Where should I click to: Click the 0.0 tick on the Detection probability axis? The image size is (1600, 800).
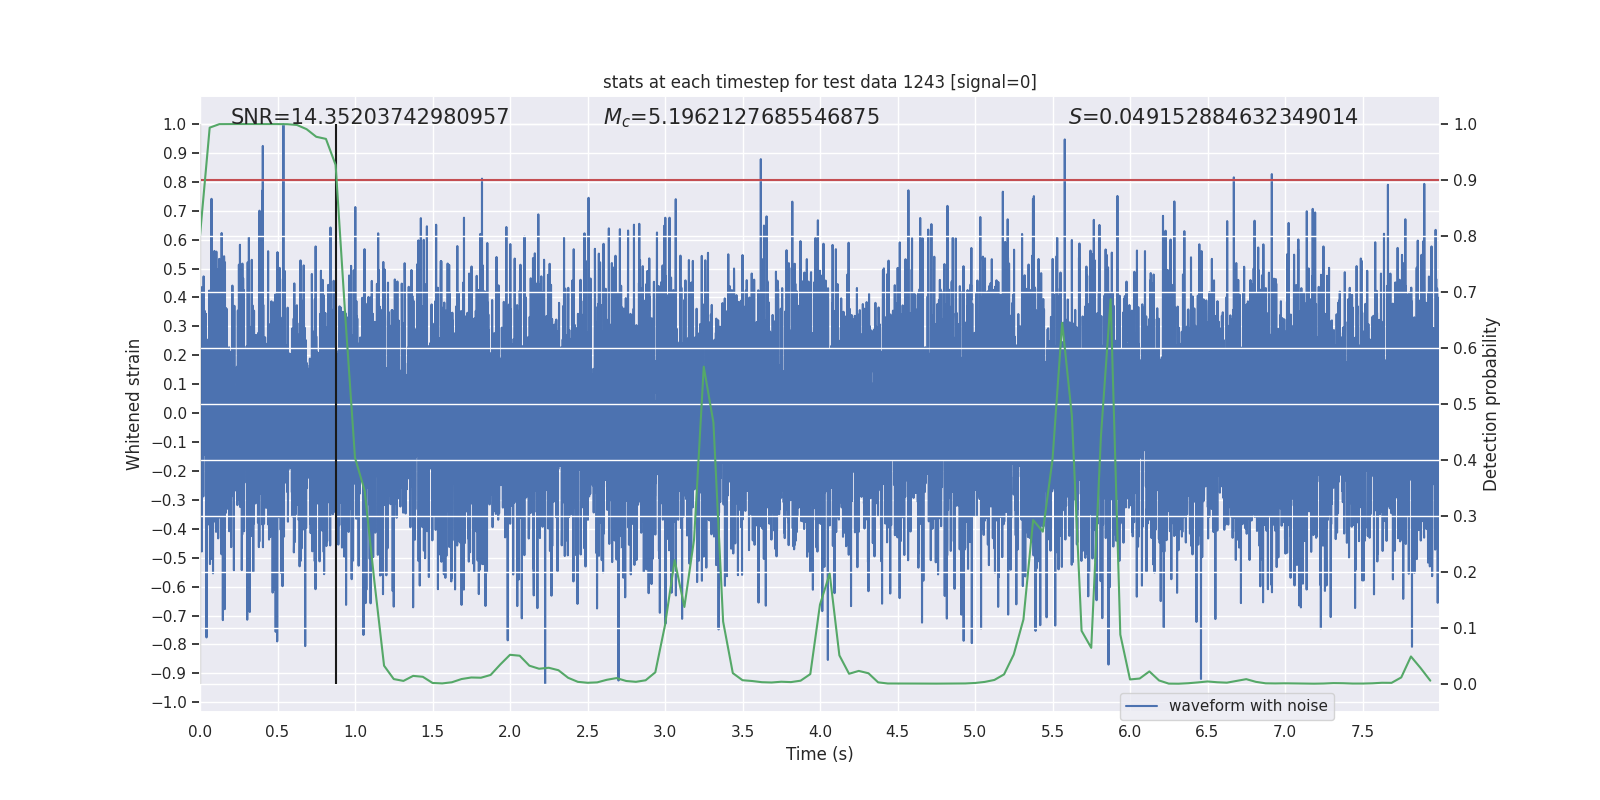tap(1465, 684)
